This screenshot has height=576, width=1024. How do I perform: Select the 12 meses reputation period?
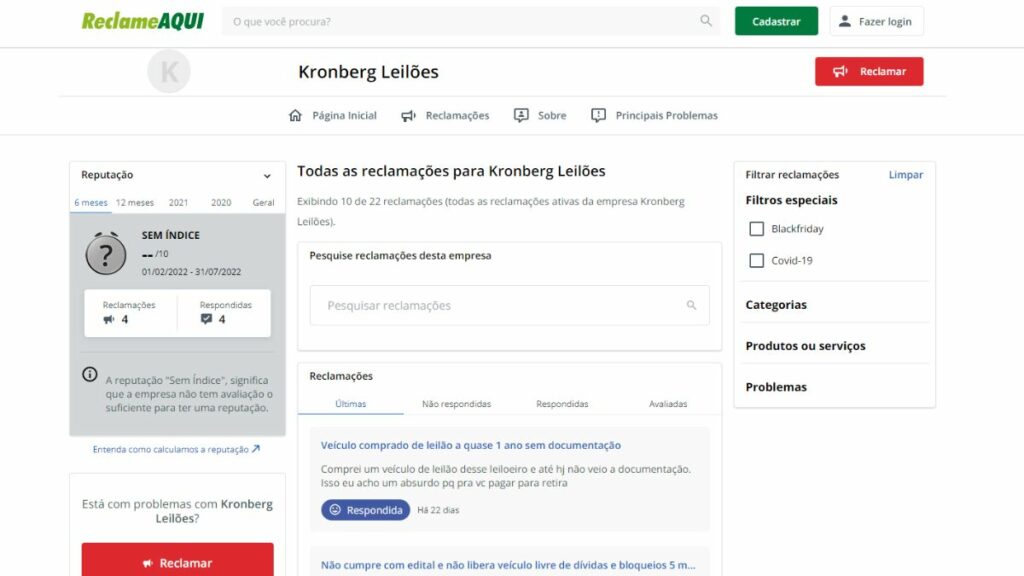[135, 203]
